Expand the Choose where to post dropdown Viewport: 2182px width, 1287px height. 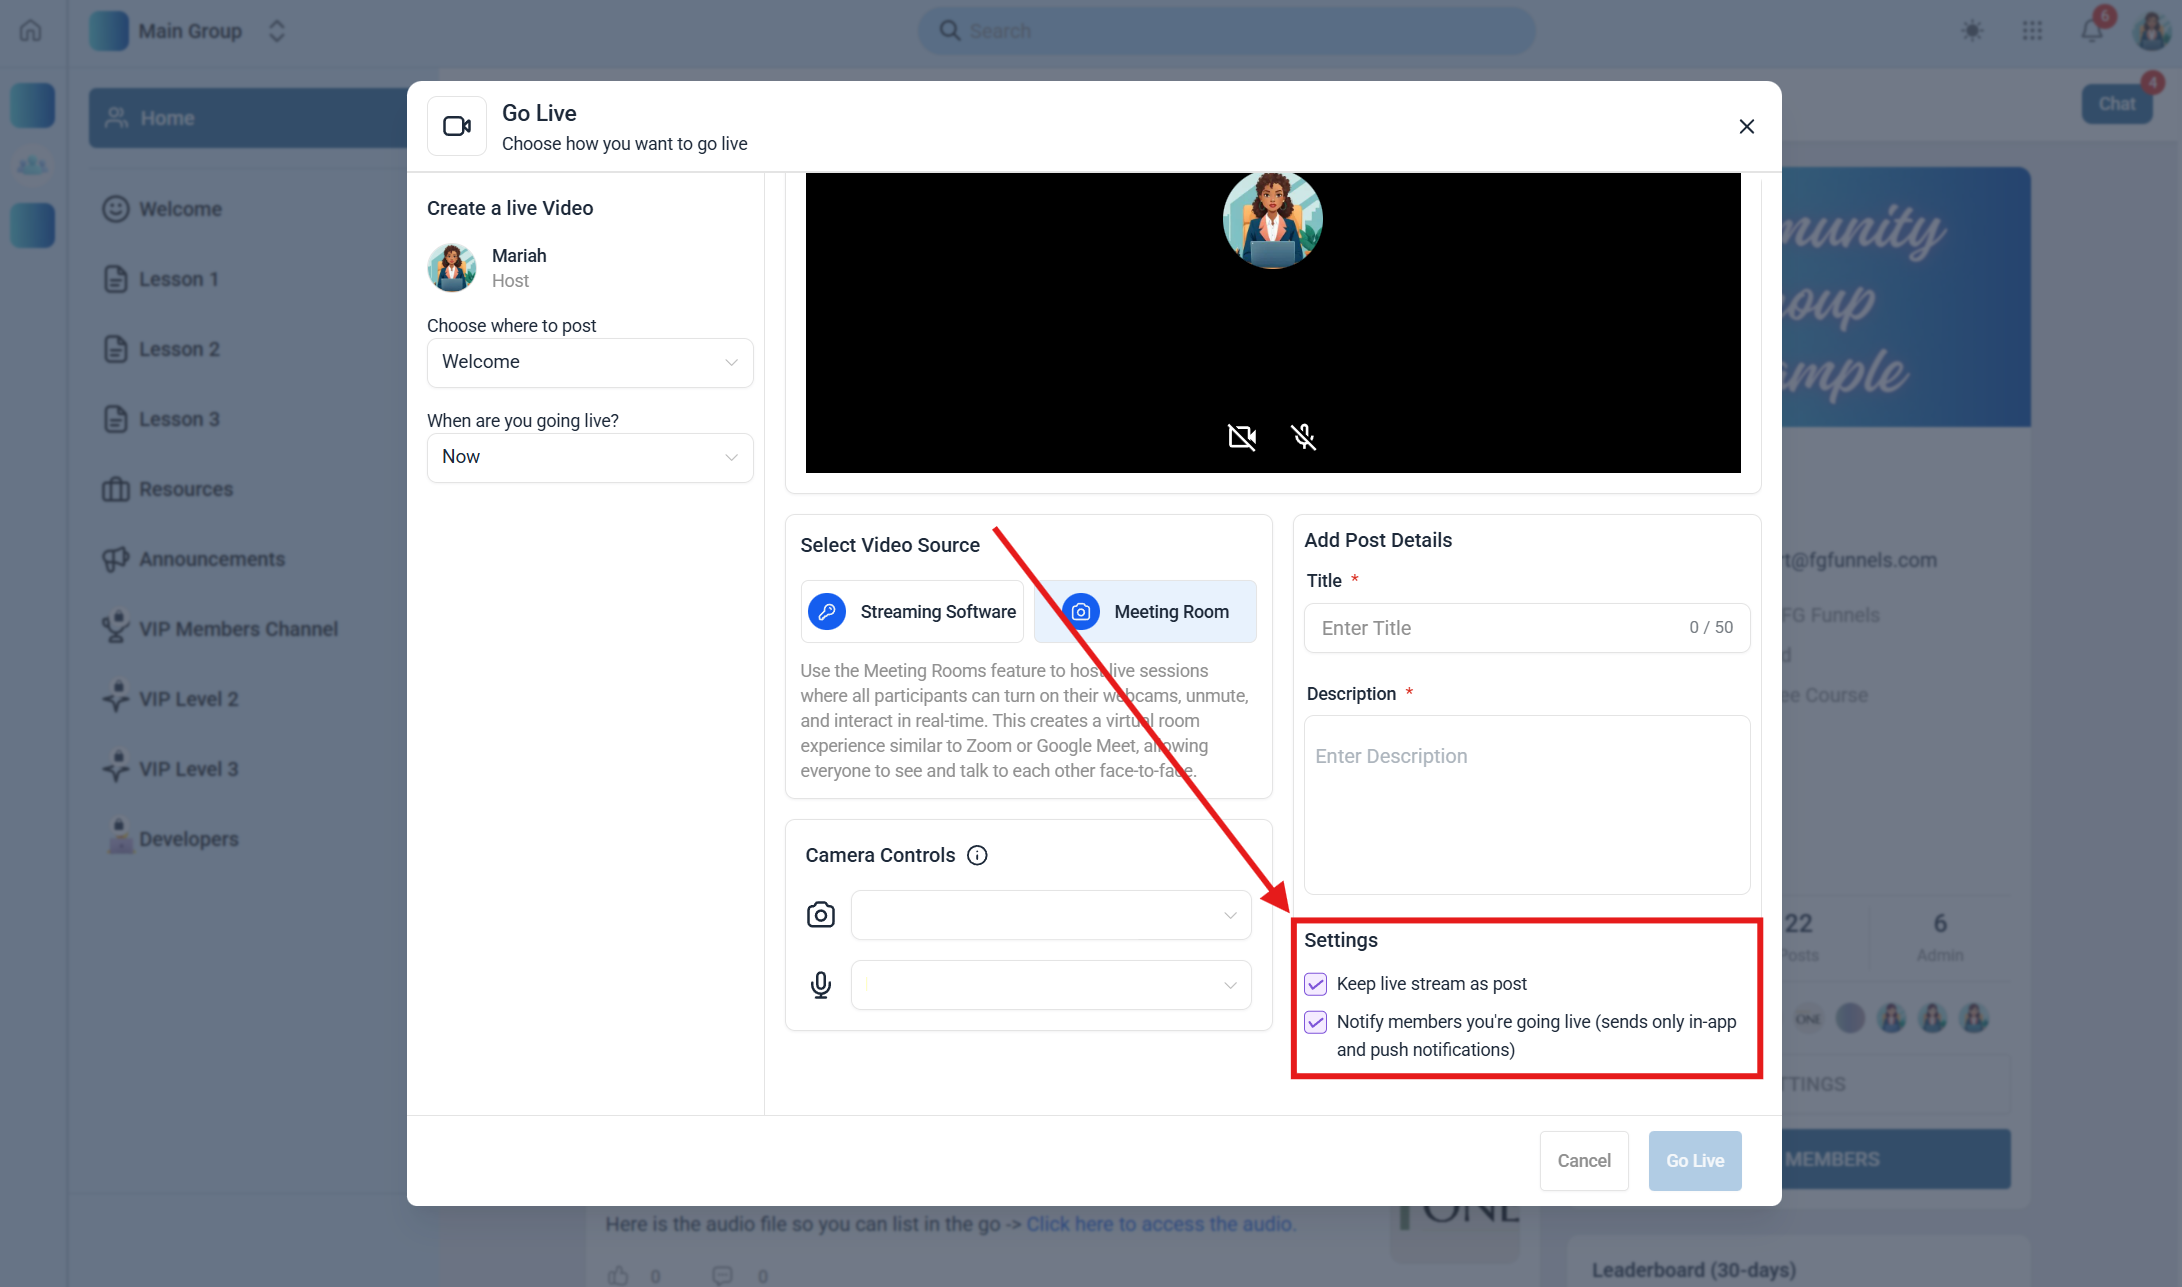click(590, 362)
